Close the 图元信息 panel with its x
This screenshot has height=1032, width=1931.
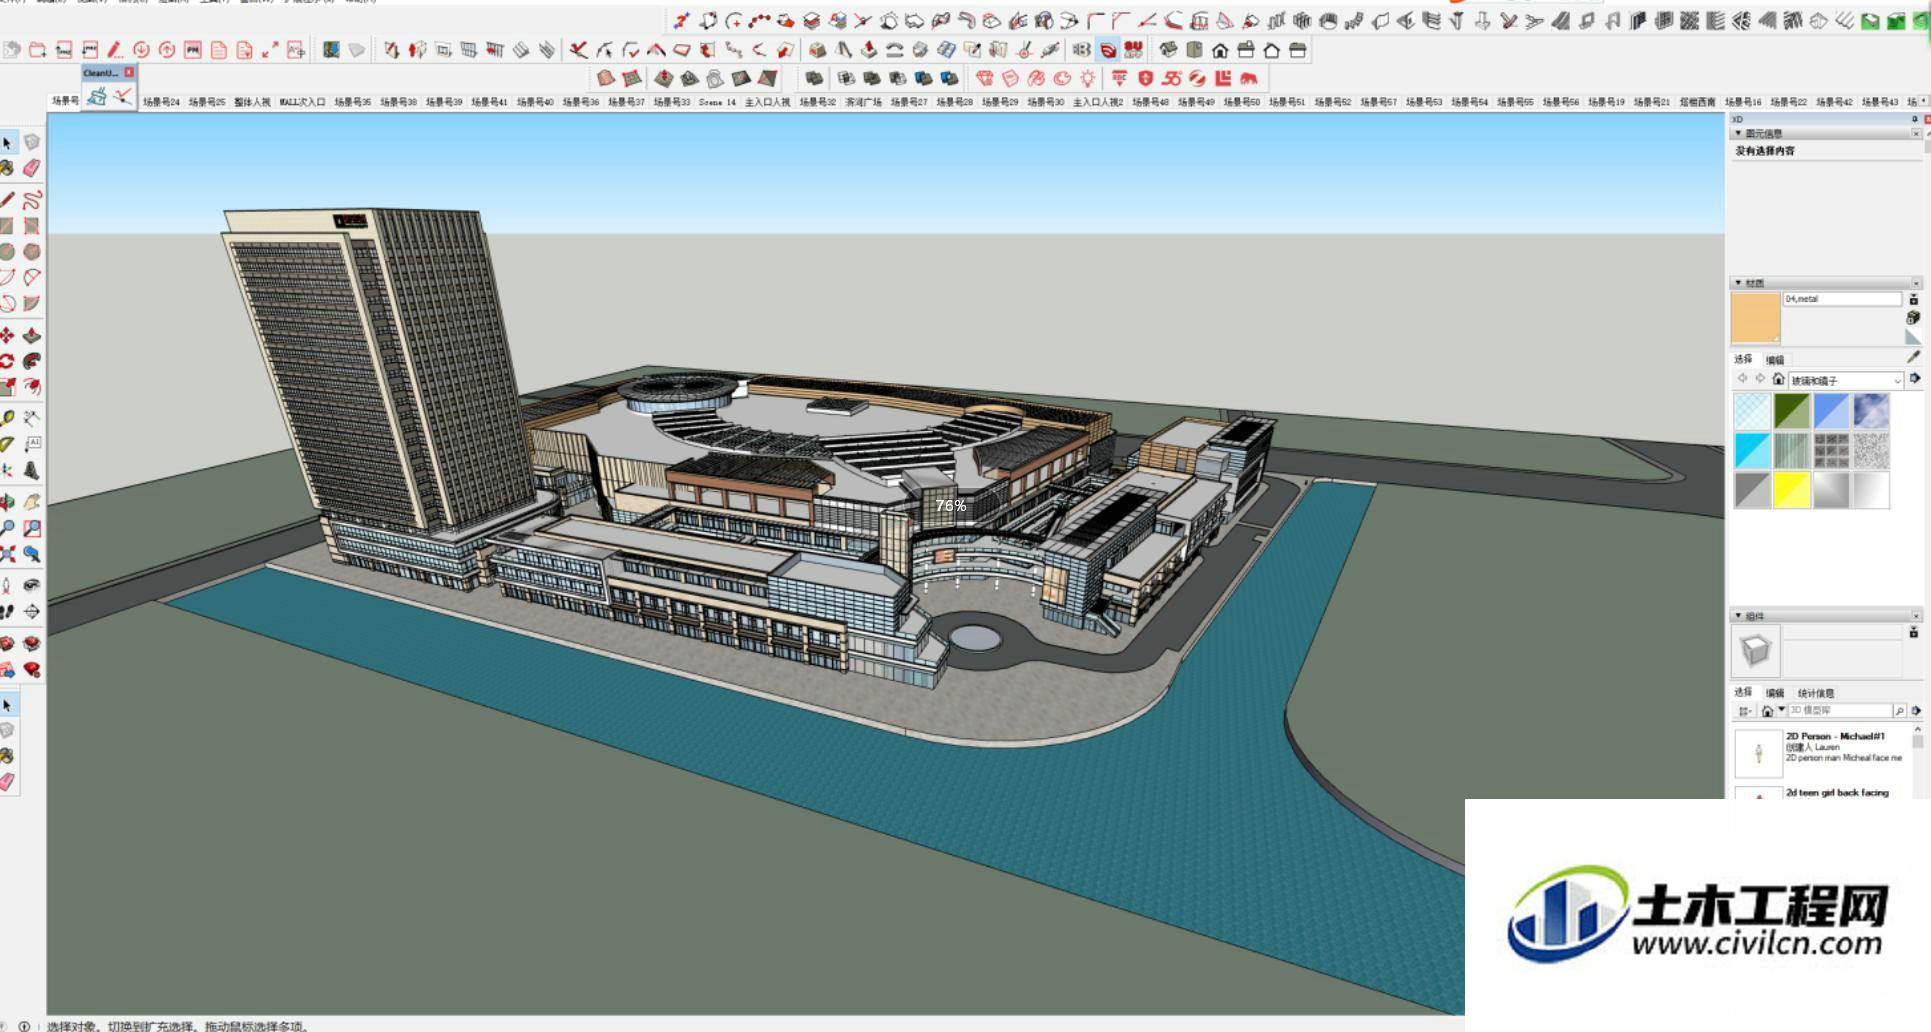(1916, 133)
